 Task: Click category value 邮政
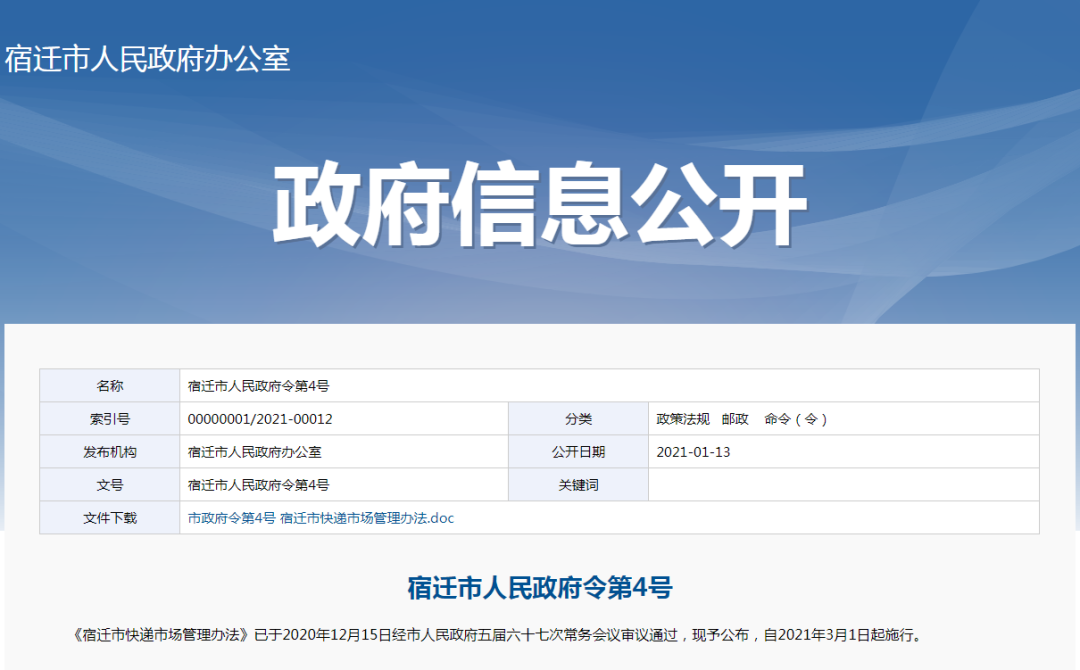pos(735,419)
